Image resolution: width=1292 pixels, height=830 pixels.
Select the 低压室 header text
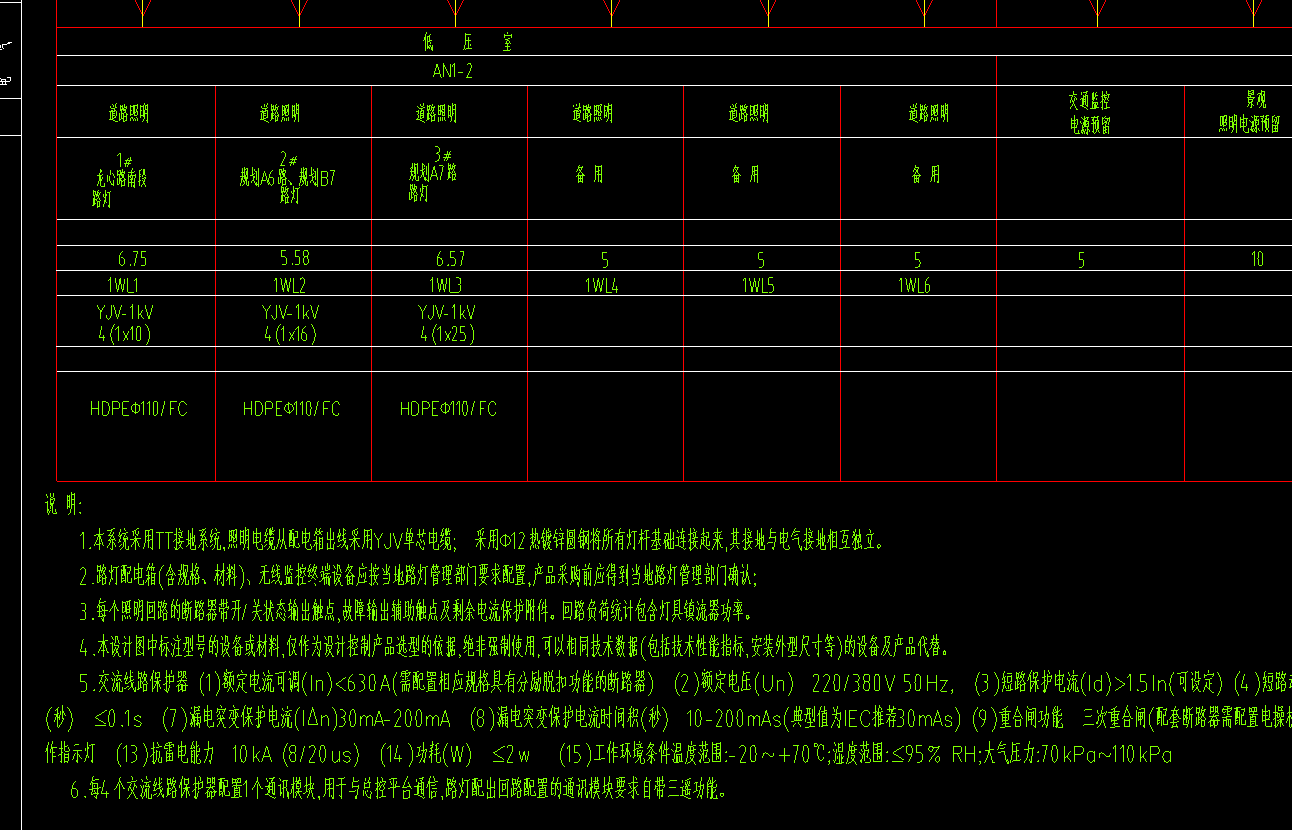[x=467, y=42]
